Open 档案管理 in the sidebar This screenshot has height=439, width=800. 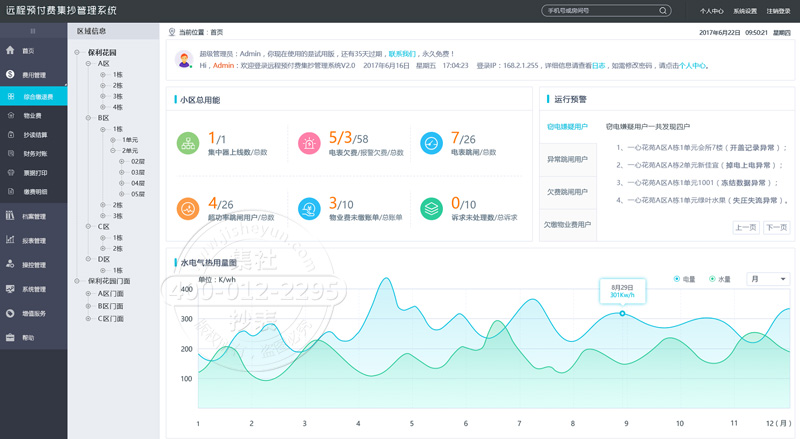coord(33,216)
